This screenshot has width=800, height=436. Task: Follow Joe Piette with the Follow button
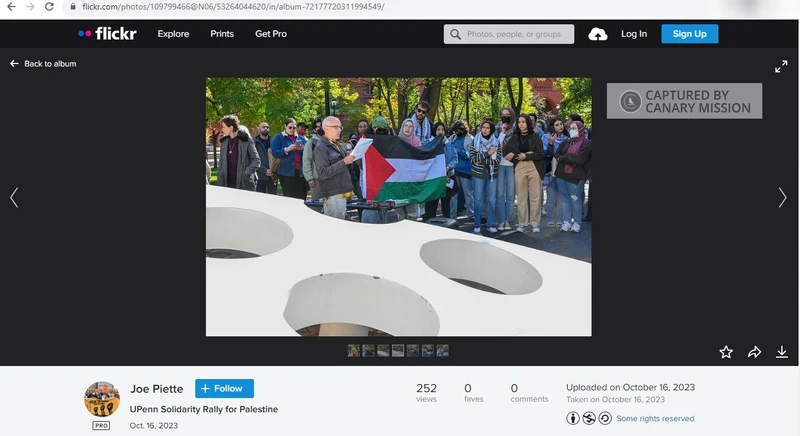pyautogui.click(x=224, y=388)
